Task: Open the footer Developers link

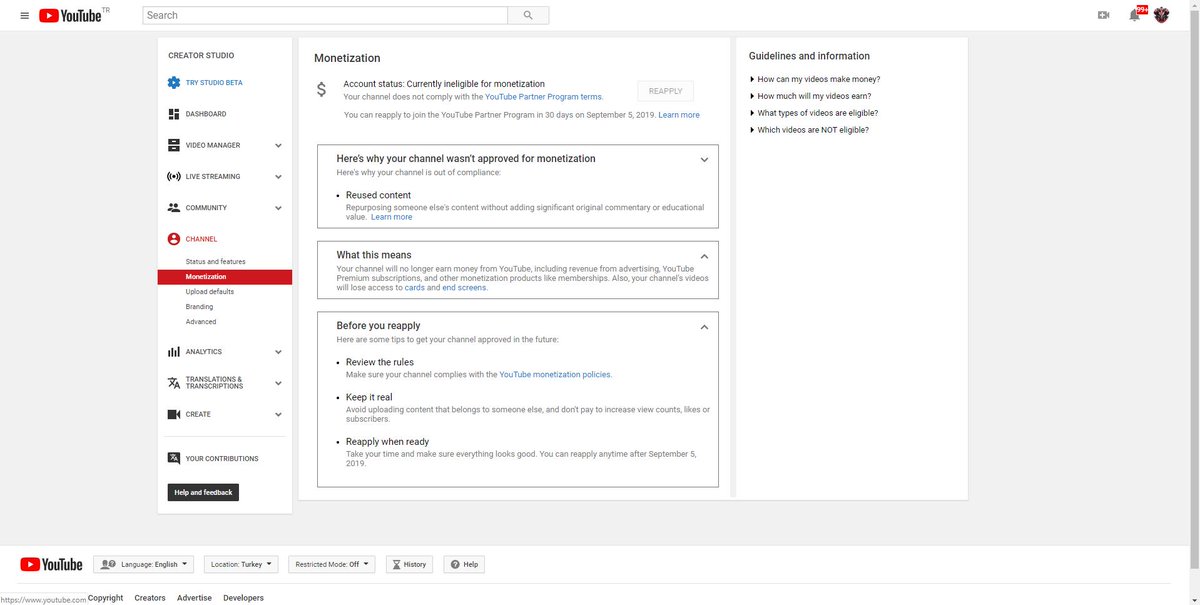Action: [244, 598]
